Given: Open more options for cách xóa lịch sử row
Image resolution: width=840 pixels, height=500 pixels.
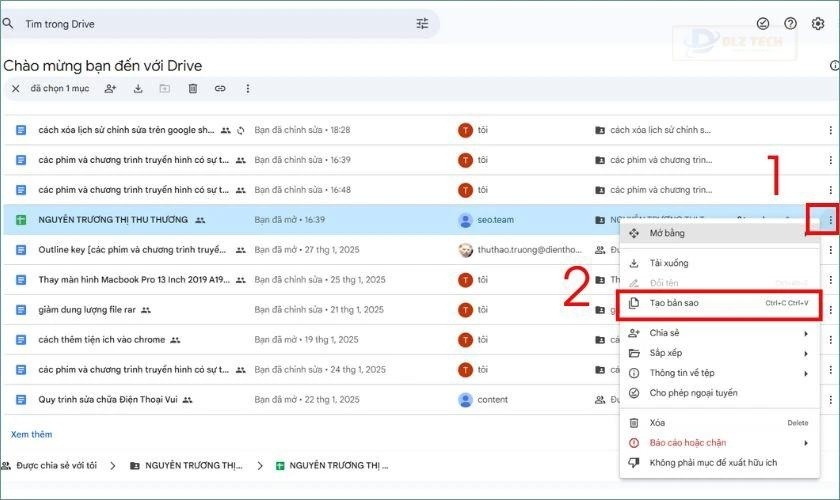Looking at the screenshot, I should (x=830, y=130).
